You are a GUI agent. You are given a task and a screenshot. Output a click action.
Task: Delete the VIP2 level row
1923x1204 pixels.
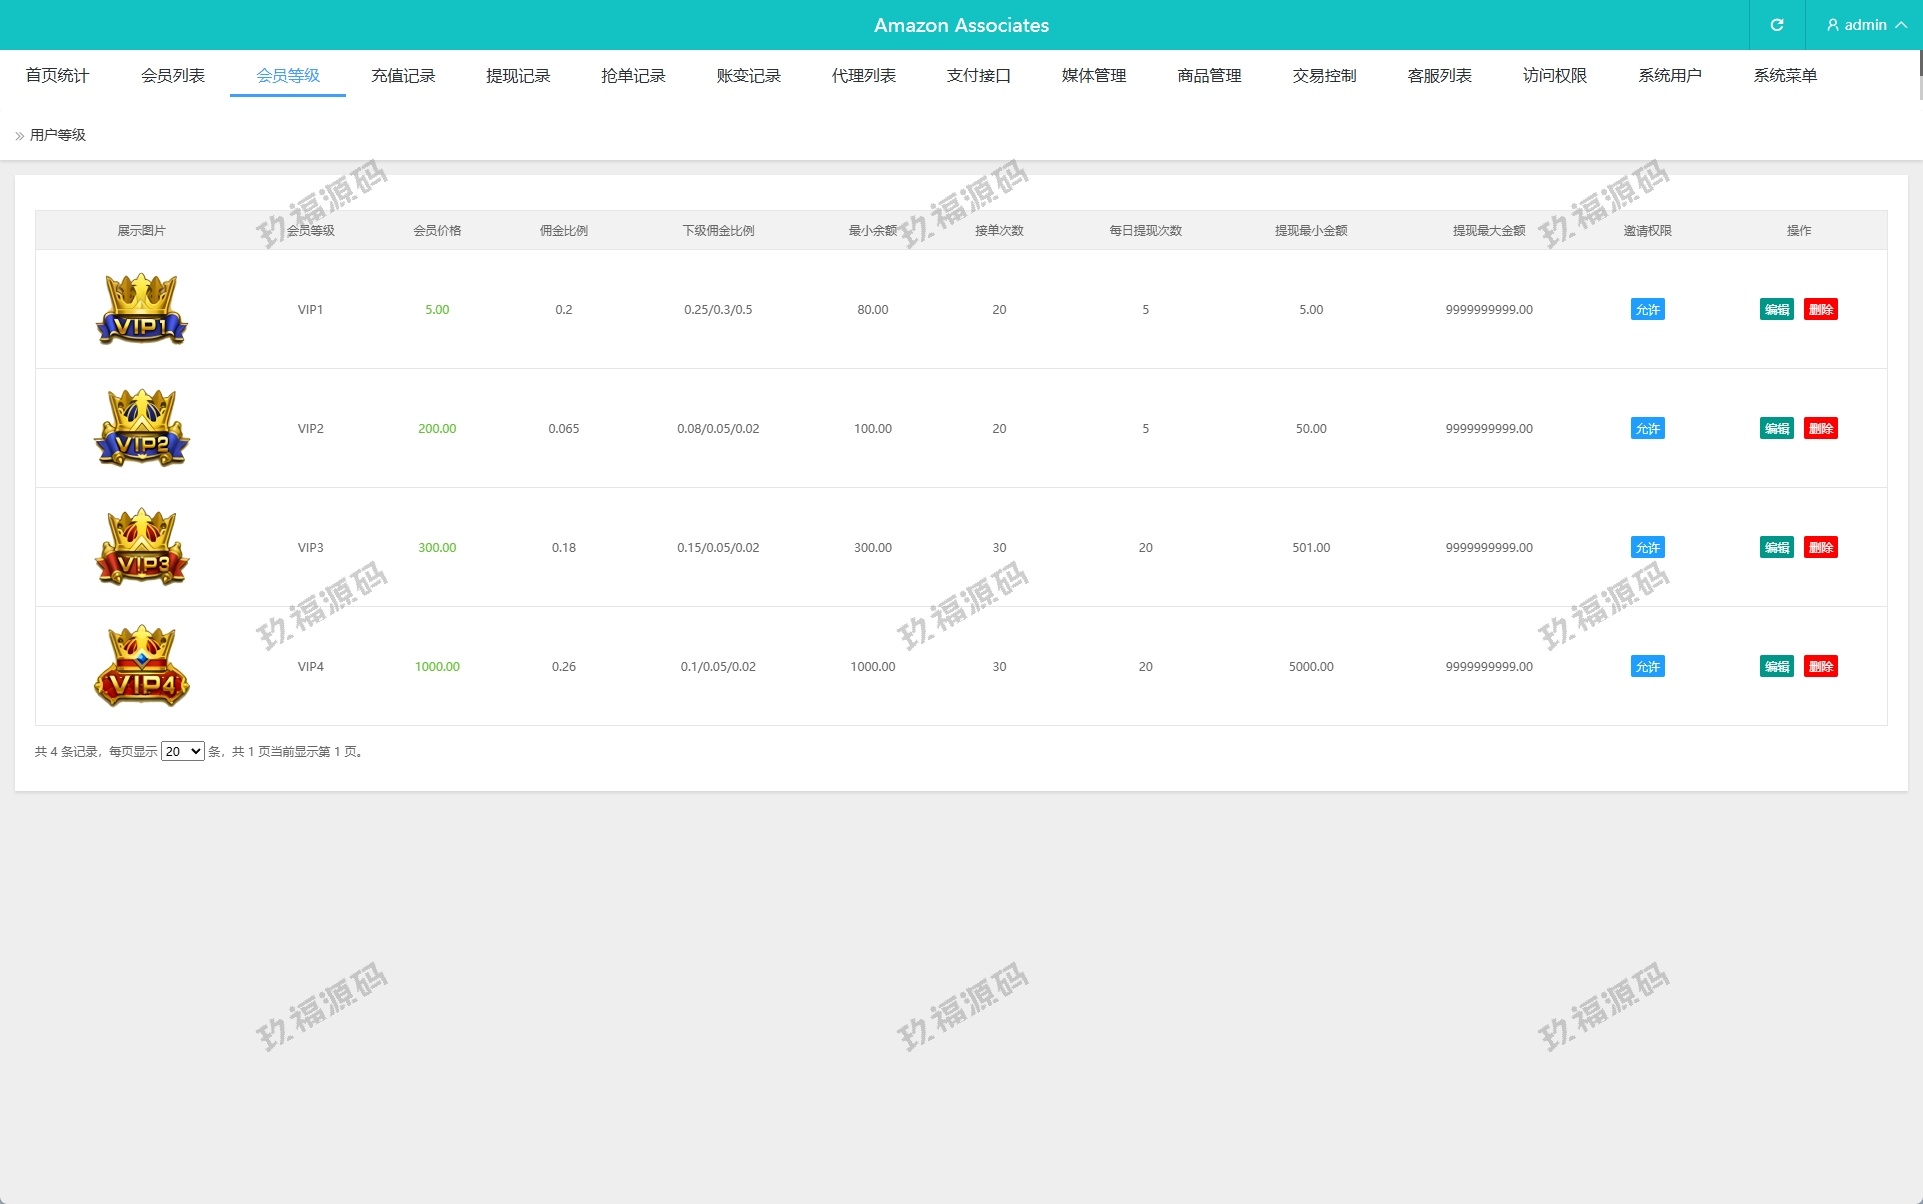tap(1820, 429)
